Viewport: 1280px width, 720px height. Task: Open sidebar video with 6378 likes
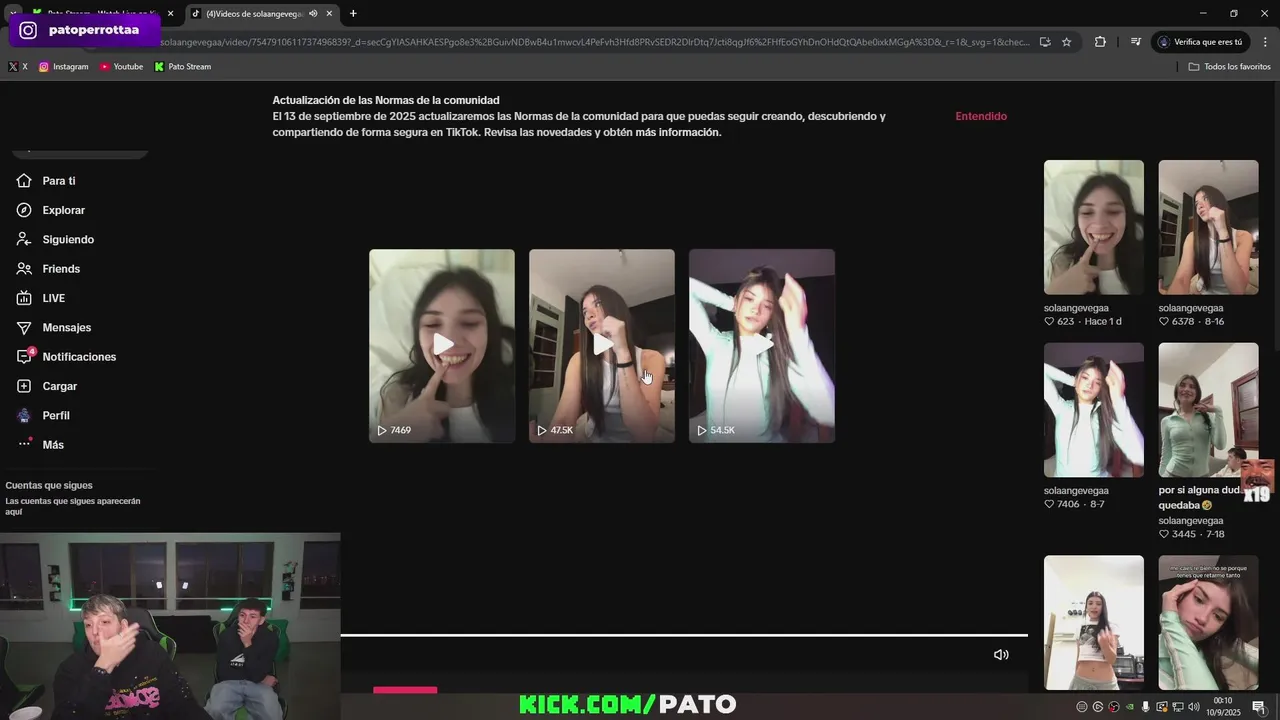coord(1209,227)
